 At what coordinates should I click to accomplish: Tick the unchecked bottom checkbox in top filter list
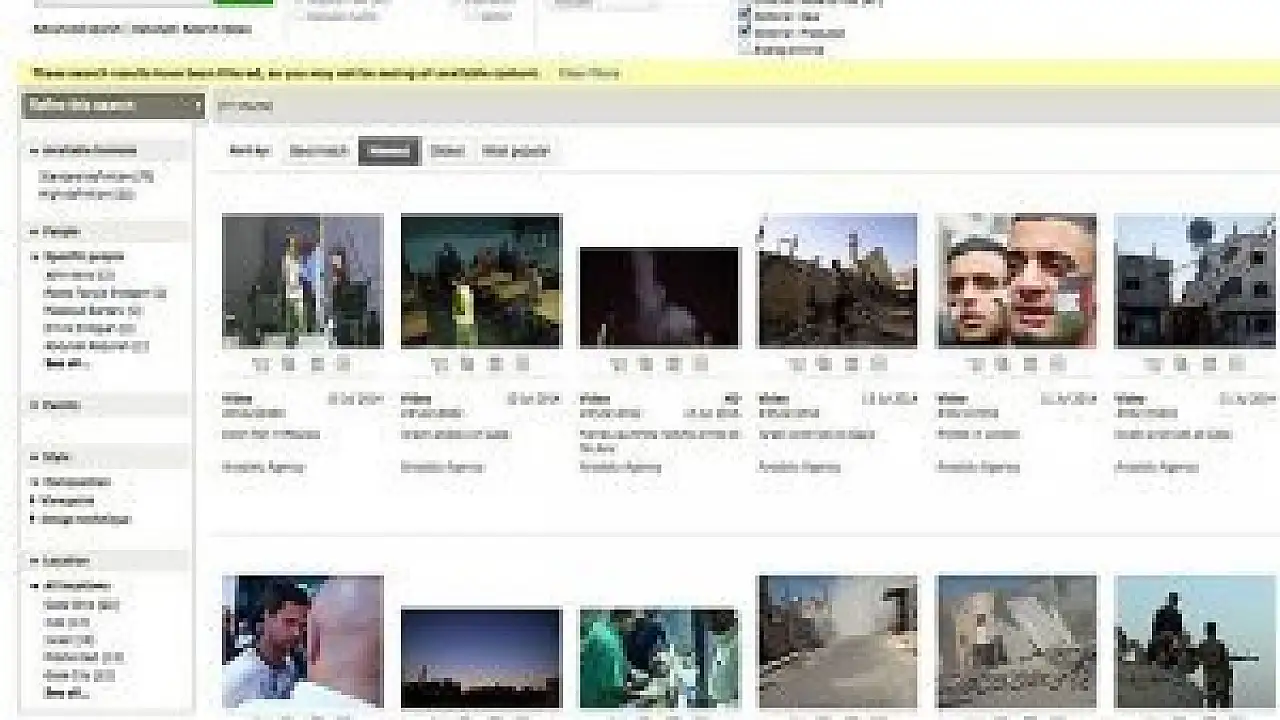[x=745, y=49]
